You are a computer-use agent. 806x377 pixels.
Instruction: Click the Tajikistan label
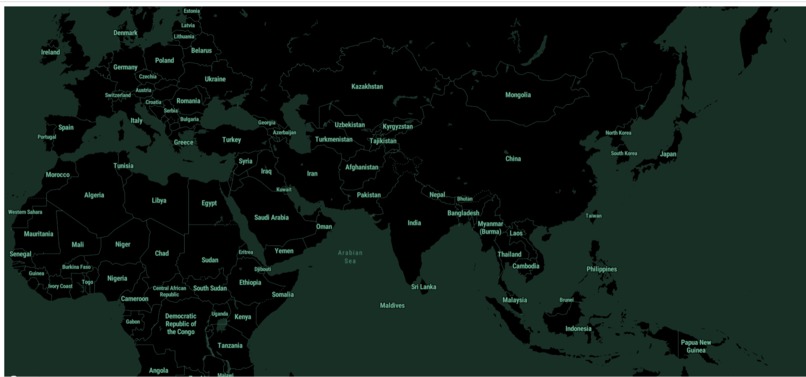coord(383,141)
